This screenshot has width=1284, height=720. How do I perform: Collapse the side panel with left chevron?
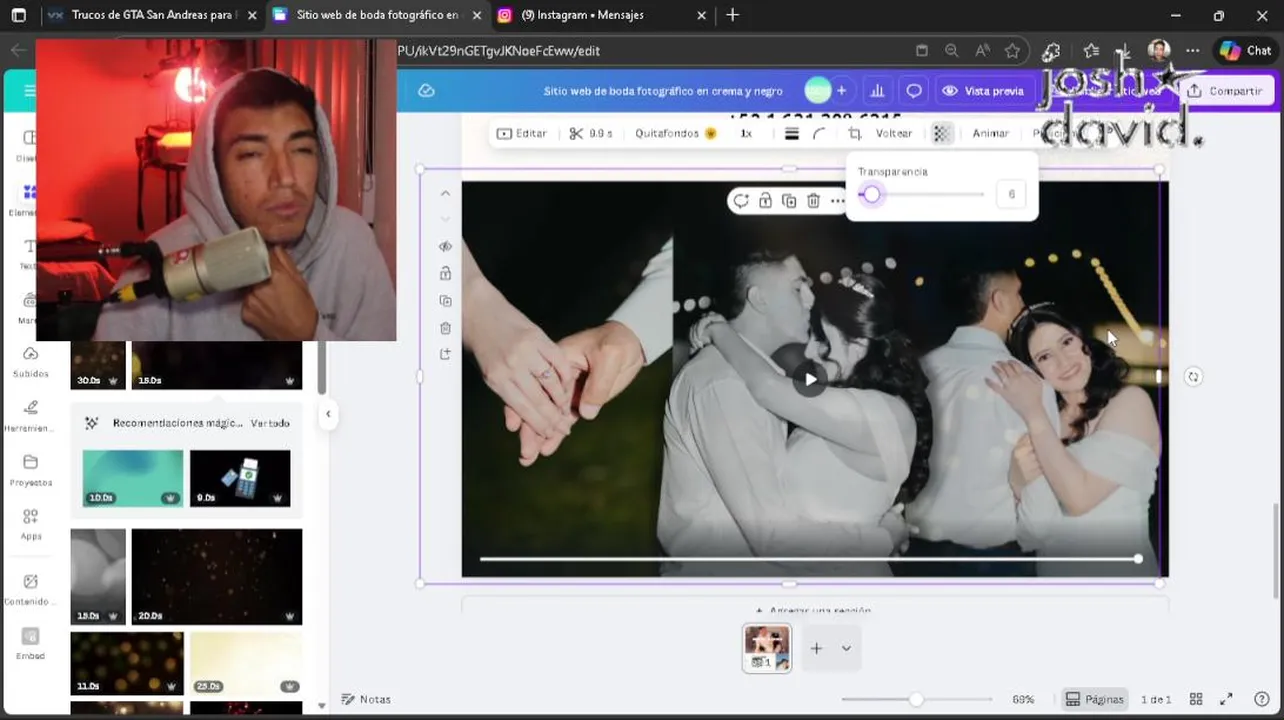pos(328,414)
